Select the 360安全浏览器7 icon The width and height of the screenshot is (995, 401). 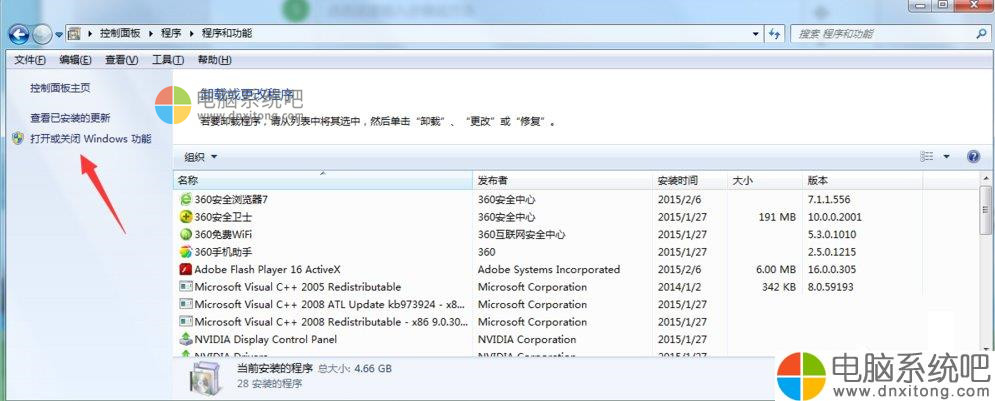pos(186,199)
